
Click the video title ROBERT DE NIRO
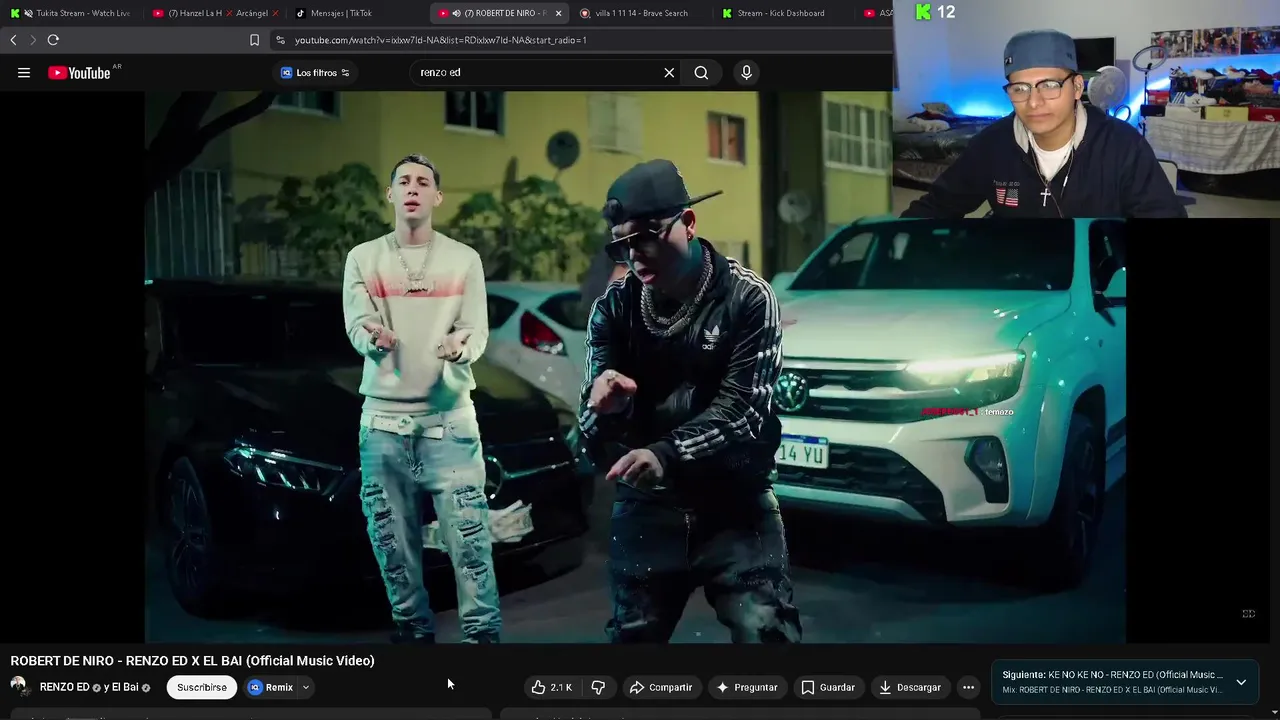point(192,661)
